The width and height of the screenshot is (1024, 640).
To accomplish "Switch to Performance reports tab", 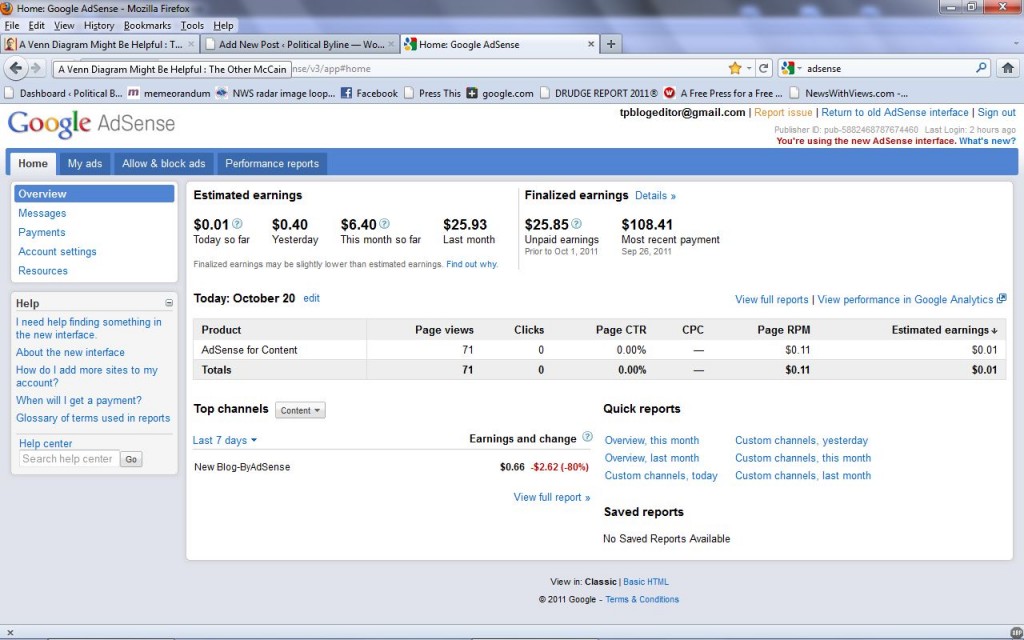I will [x=272, y=163].
